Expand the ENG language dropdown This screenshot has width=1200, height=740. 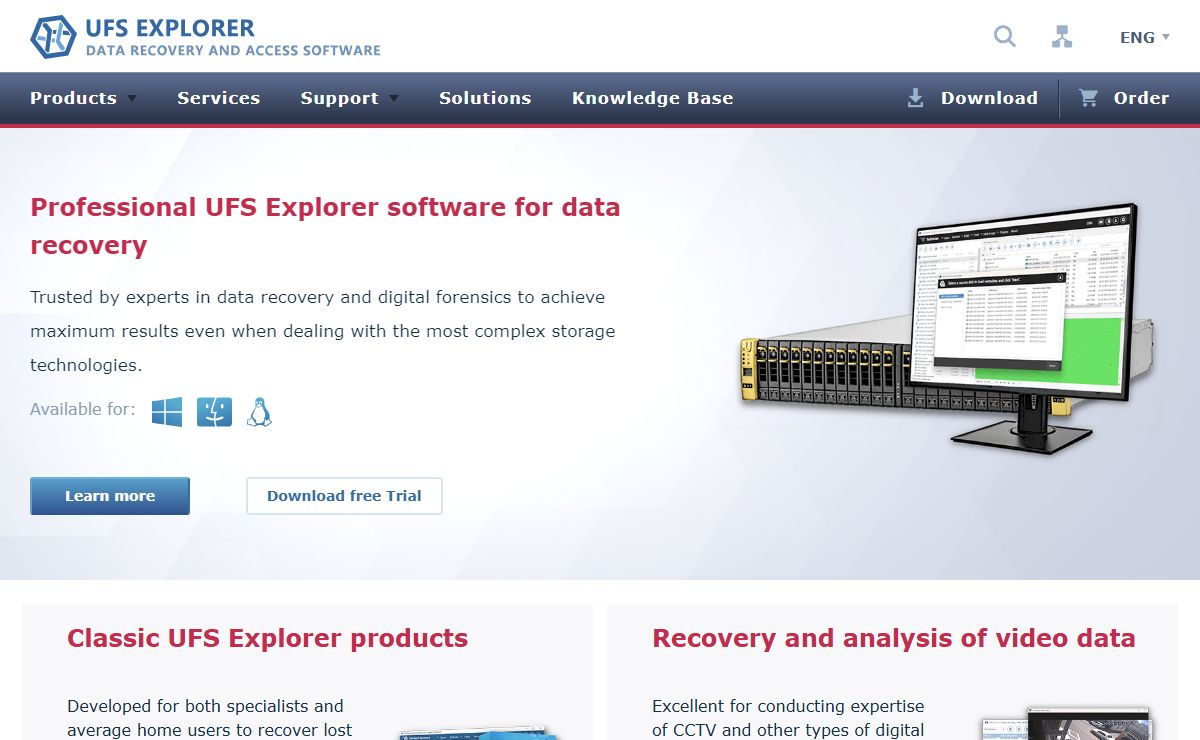(1145, 37)
